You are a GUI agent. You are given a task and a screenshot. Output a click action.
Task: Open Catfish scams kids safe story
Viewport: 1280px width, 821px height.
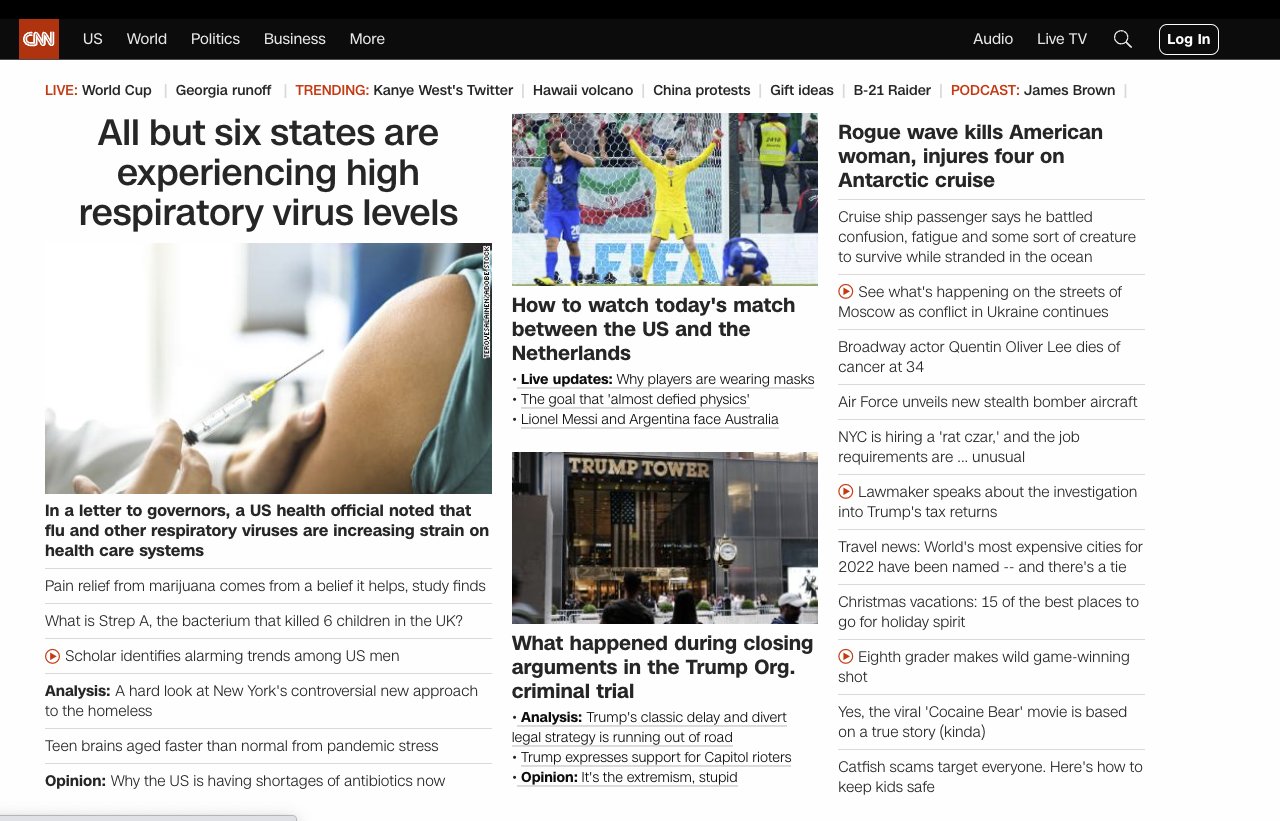[990, 777]
